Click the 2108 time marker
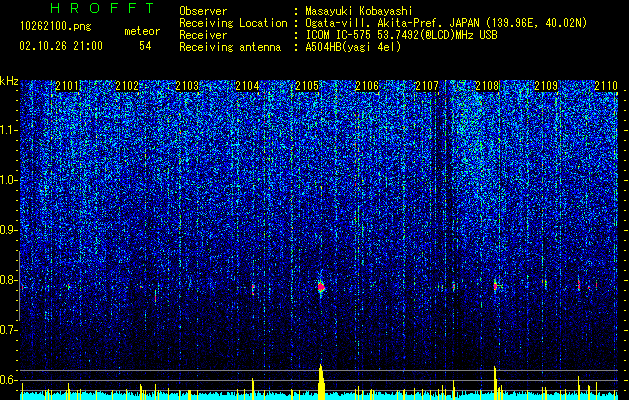This screenshot has height=400, width=629. (487, 86)
